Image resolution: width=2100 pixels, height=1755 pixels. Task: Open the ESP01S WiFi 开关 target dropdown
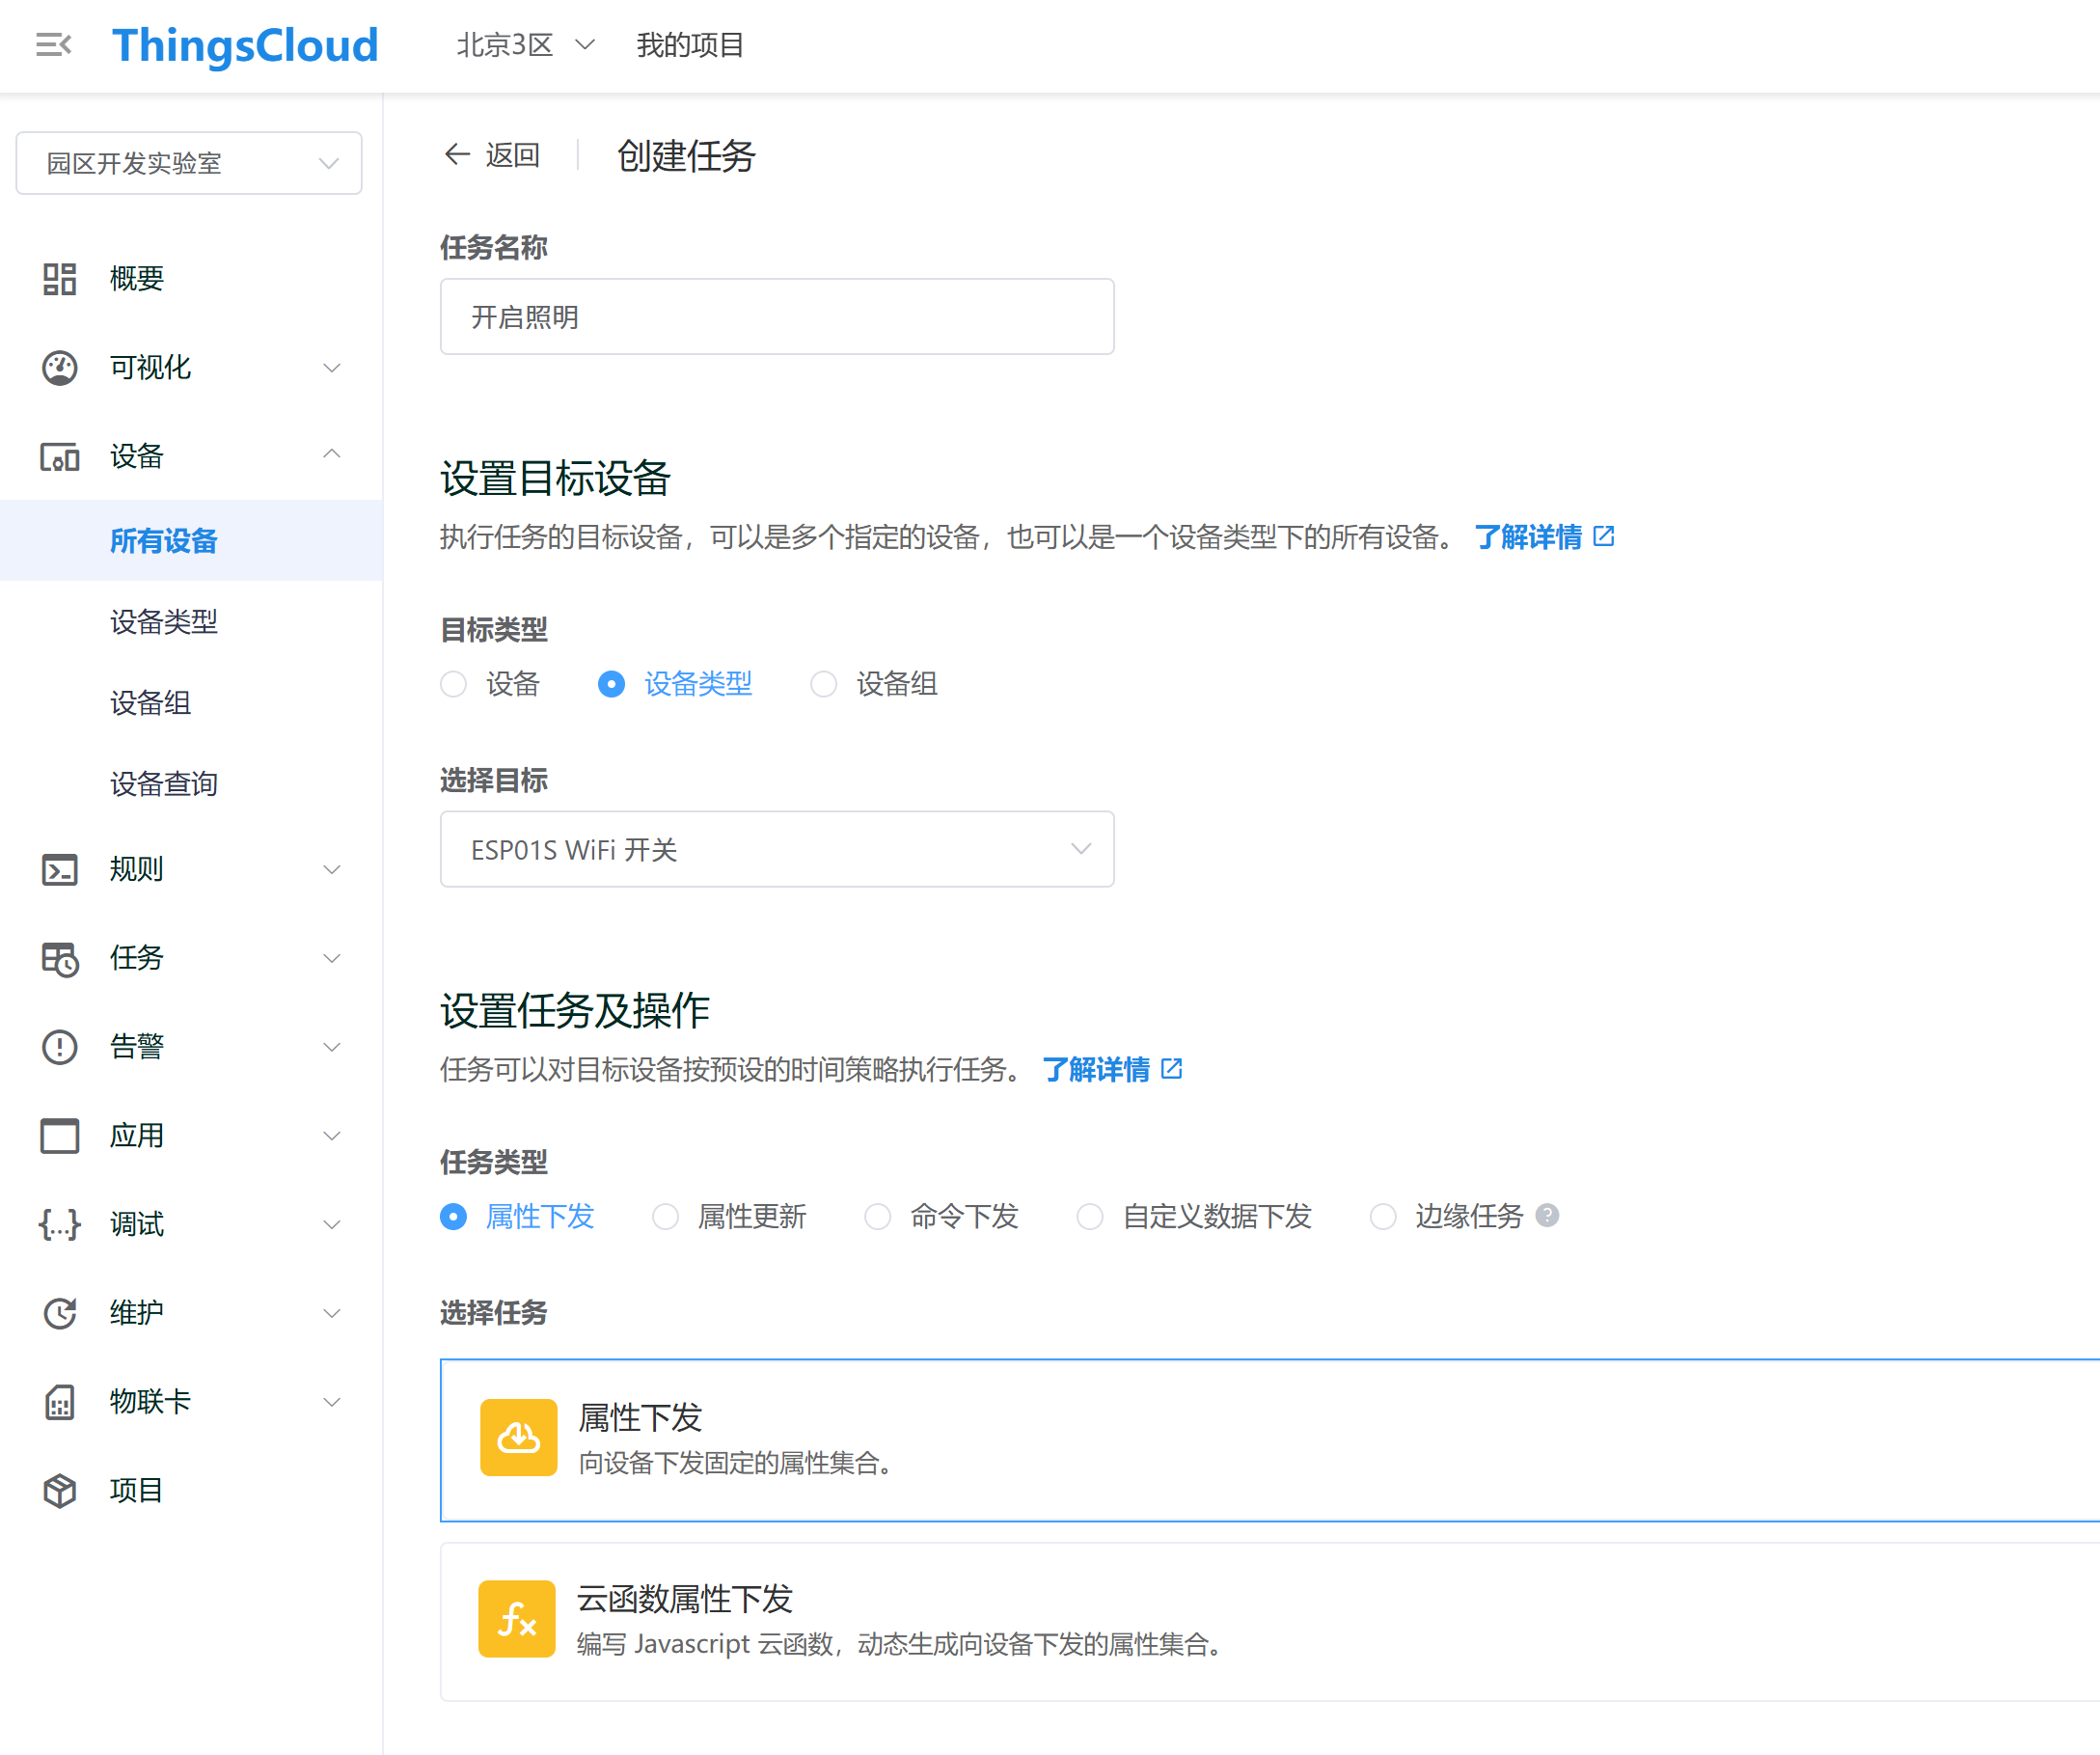[777, 849]
